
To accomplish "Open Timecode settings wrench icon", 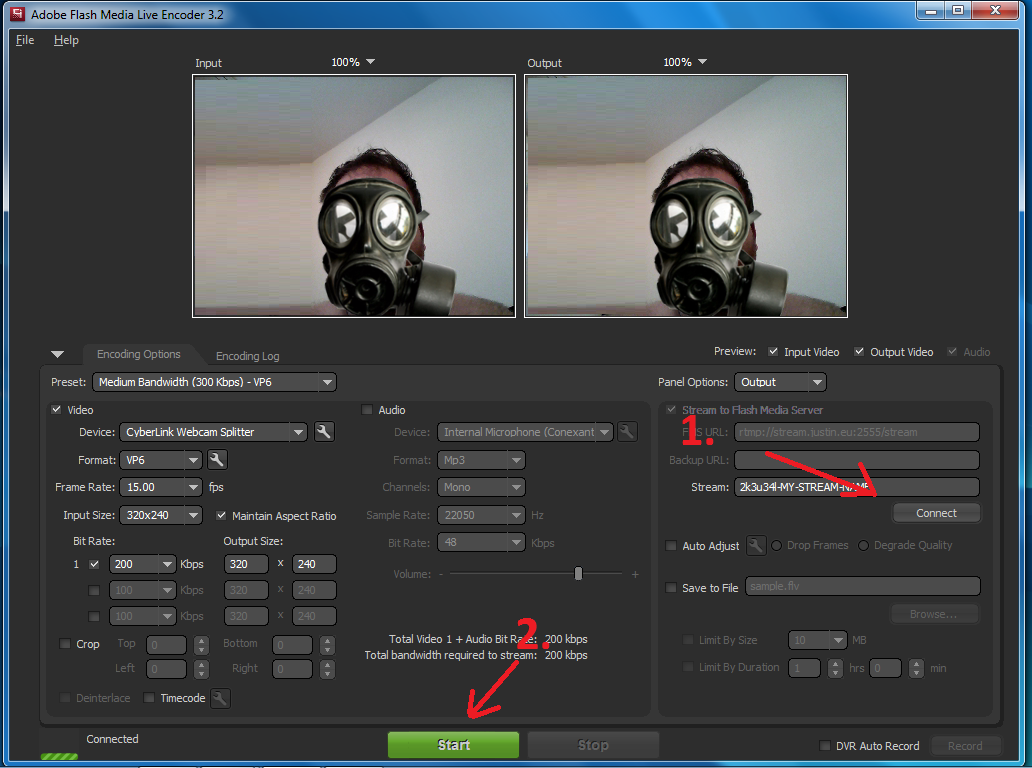I will (x=220, y=698).
